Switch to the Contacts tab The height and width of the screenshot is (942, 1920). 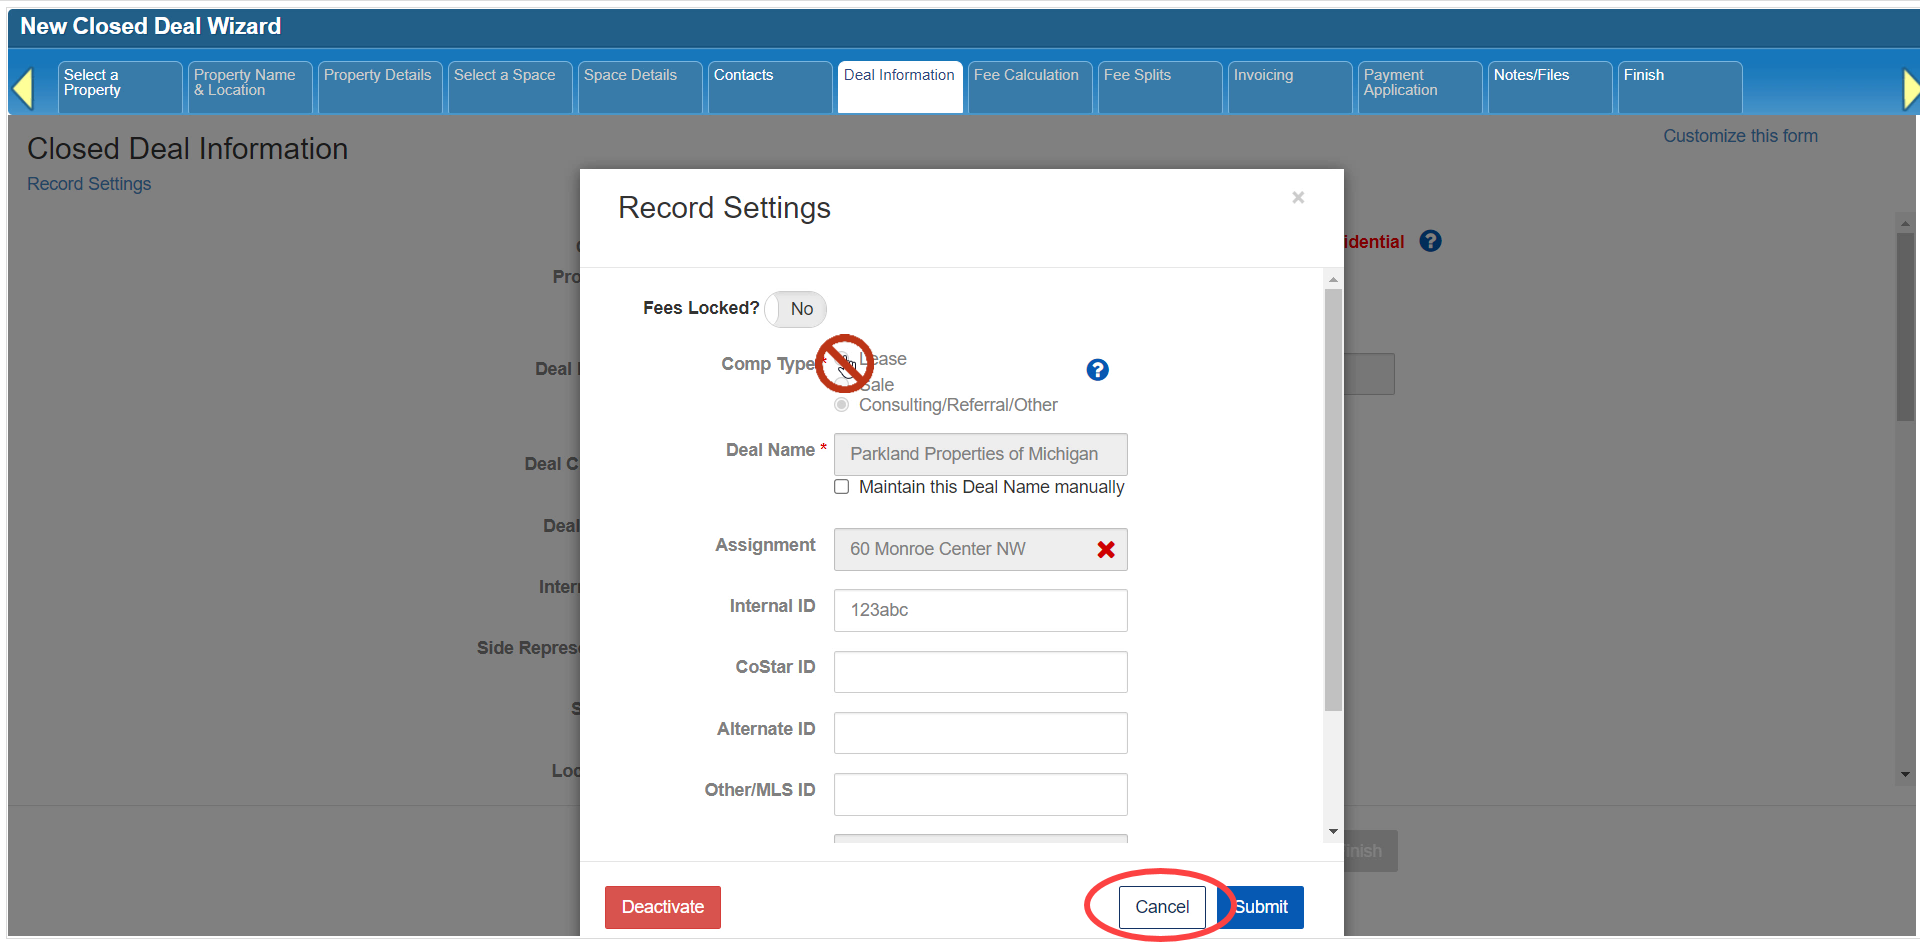coord(768,86)
